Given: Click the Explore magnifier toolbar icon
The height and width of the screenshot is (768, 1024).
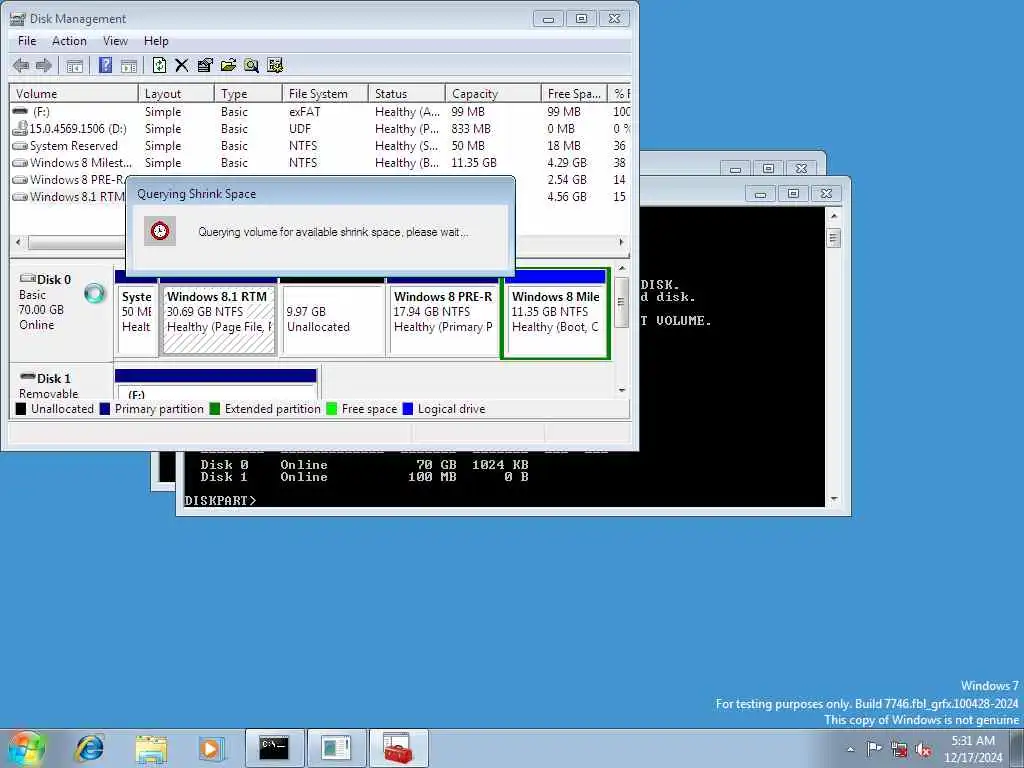Looking at the screenshot, I should (x=251, y=65).
